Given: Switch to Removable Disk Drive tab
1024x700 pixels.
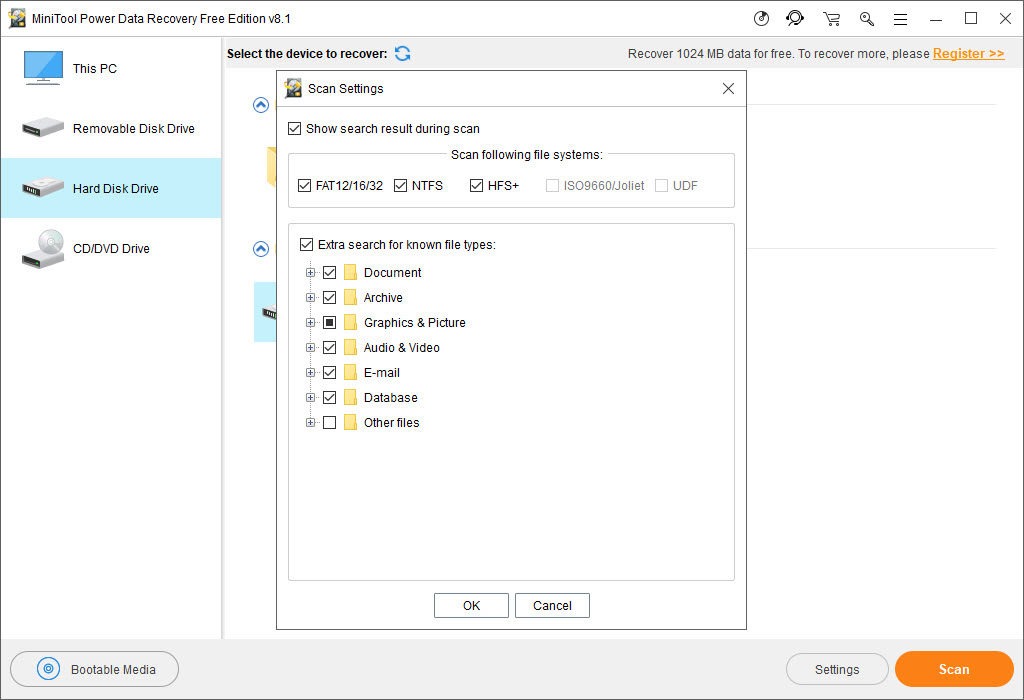Looking at the screenshot, I should pyautogui.click(x=111, y=128).
